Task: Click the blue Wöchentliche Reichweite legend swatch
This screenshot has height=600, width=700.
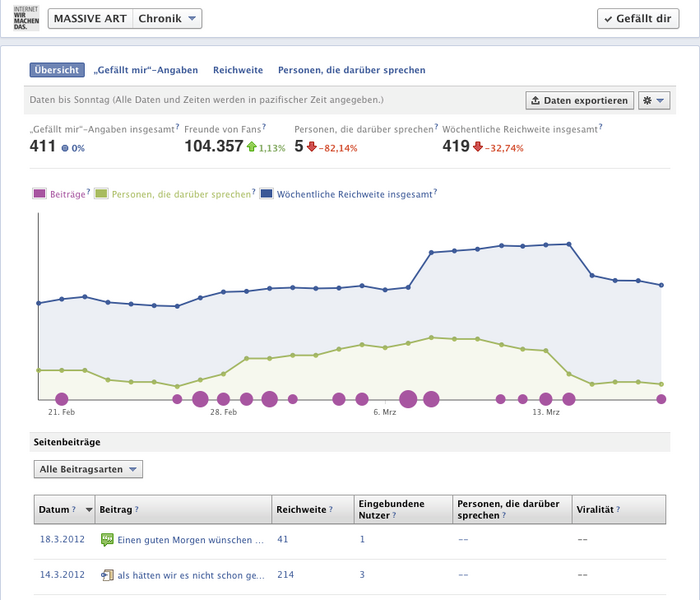Action: (267, 194)
